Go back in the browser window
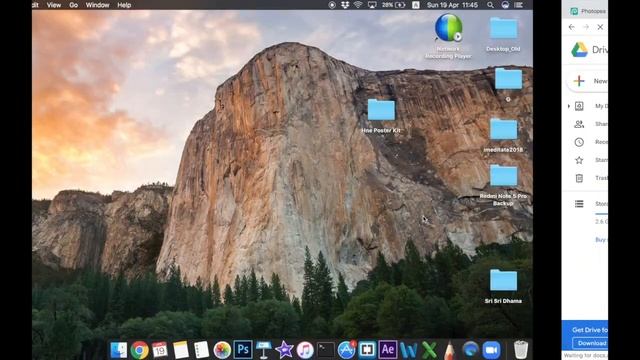 571,27
